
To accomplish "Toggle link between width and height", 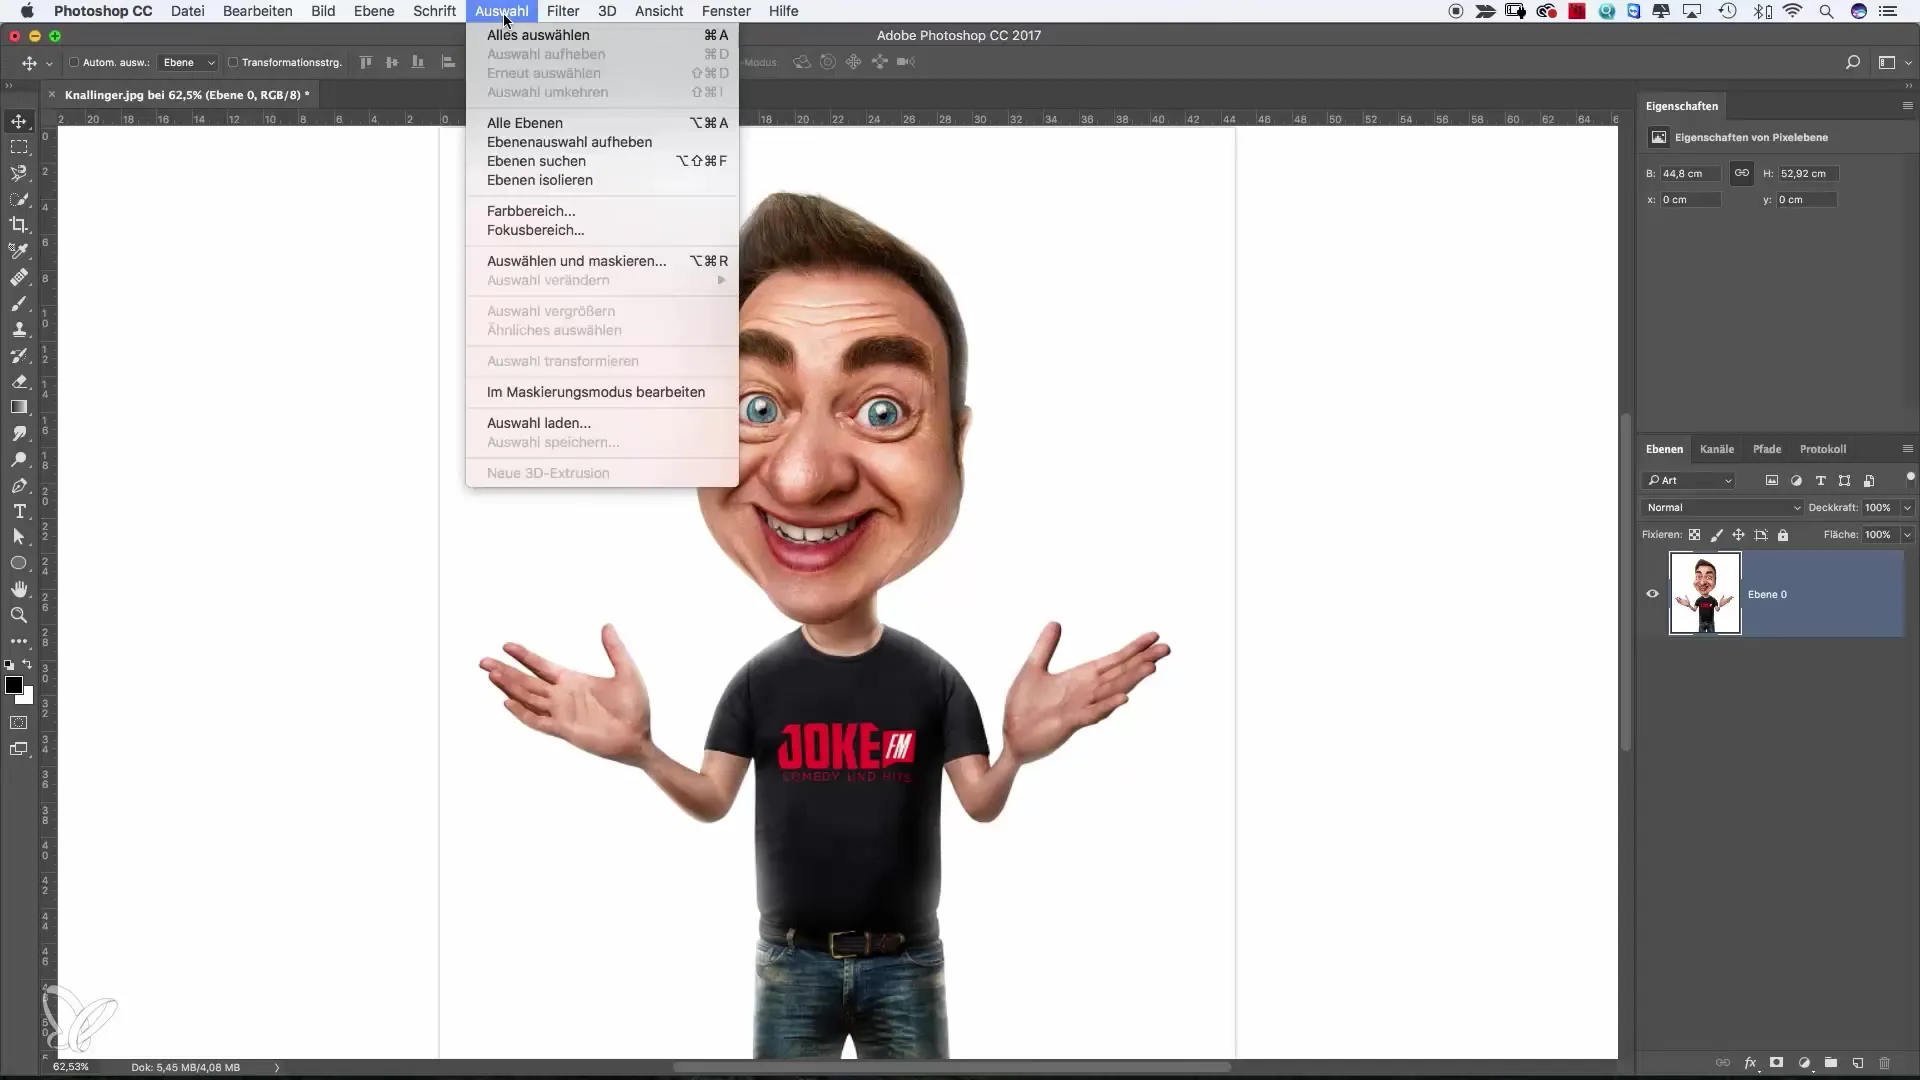I will tap(1742, 173).
